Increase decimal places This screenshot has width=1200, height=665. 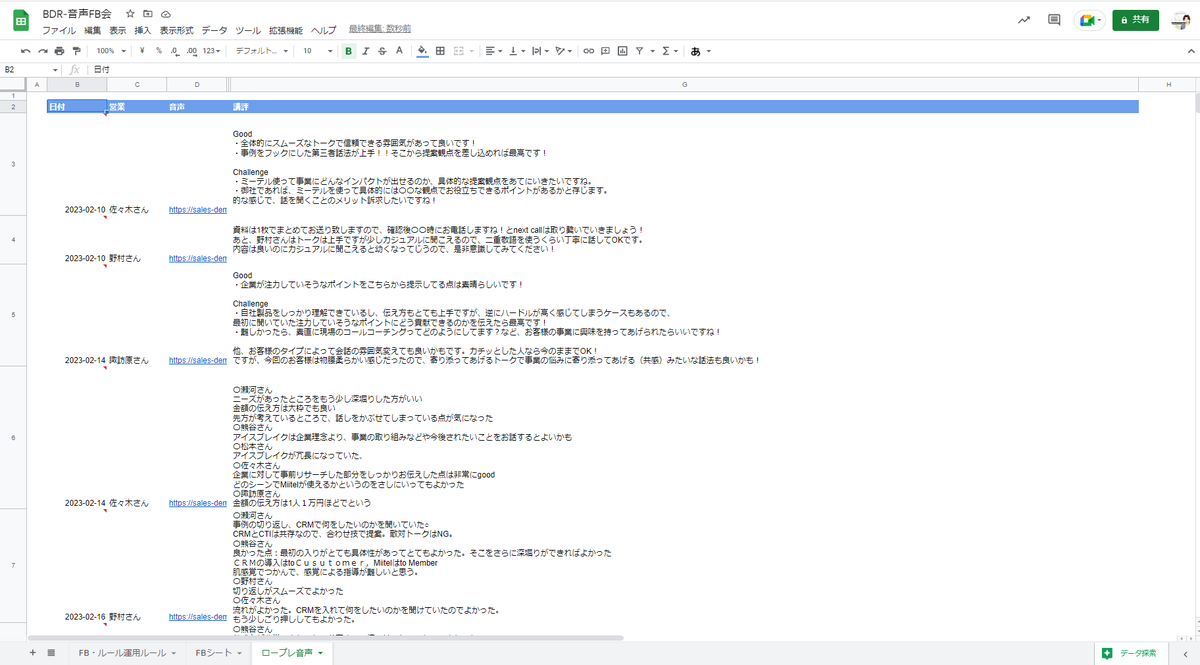coord(190,50)
